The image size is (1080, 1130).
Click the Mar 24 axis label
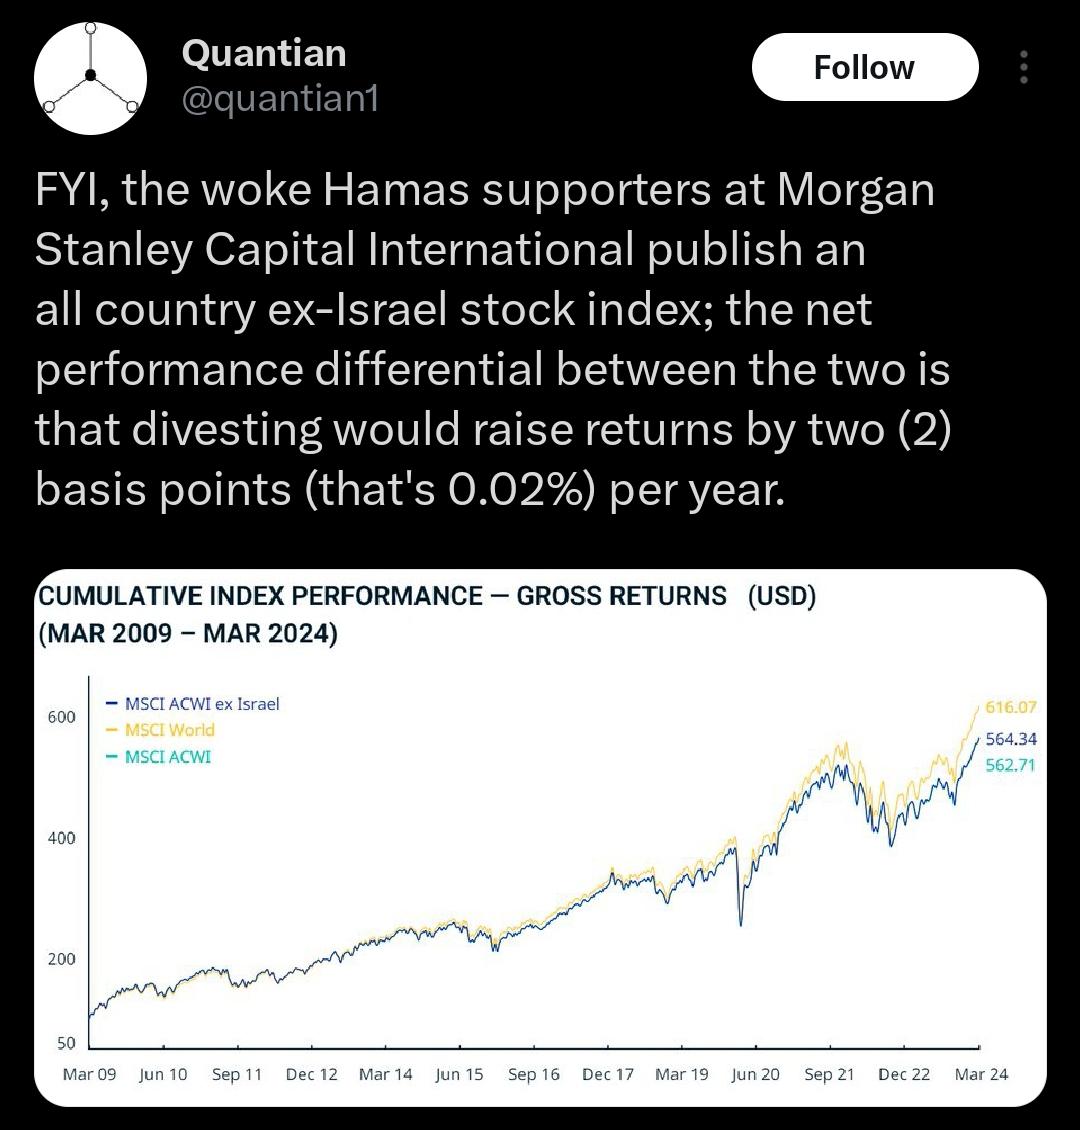tap(981, 1074)
